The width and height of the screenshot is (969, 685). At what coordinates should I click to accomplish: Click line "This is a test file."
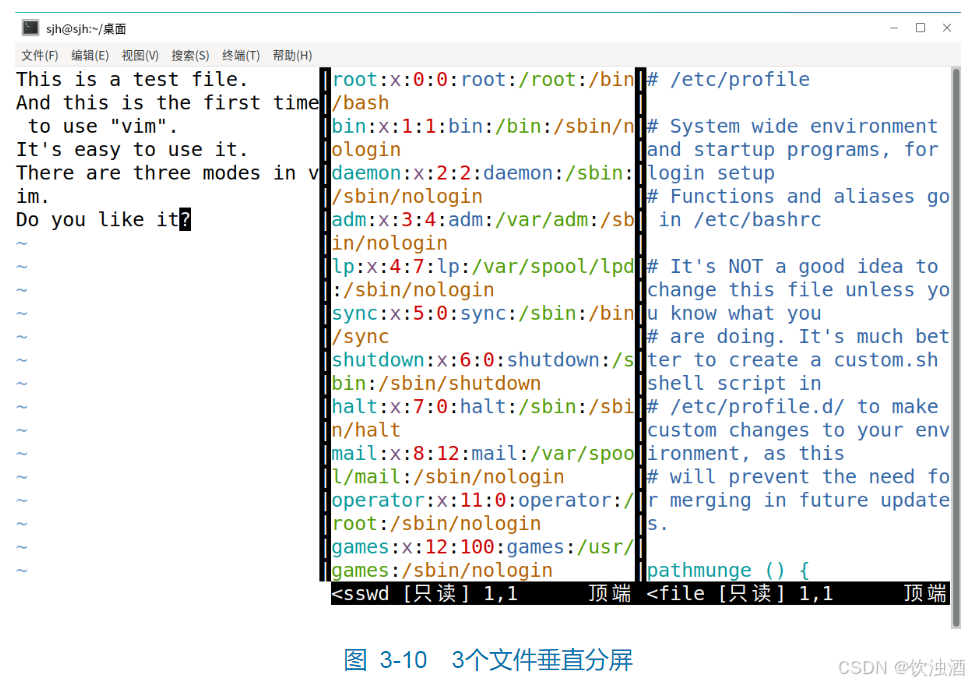point(132,79)
